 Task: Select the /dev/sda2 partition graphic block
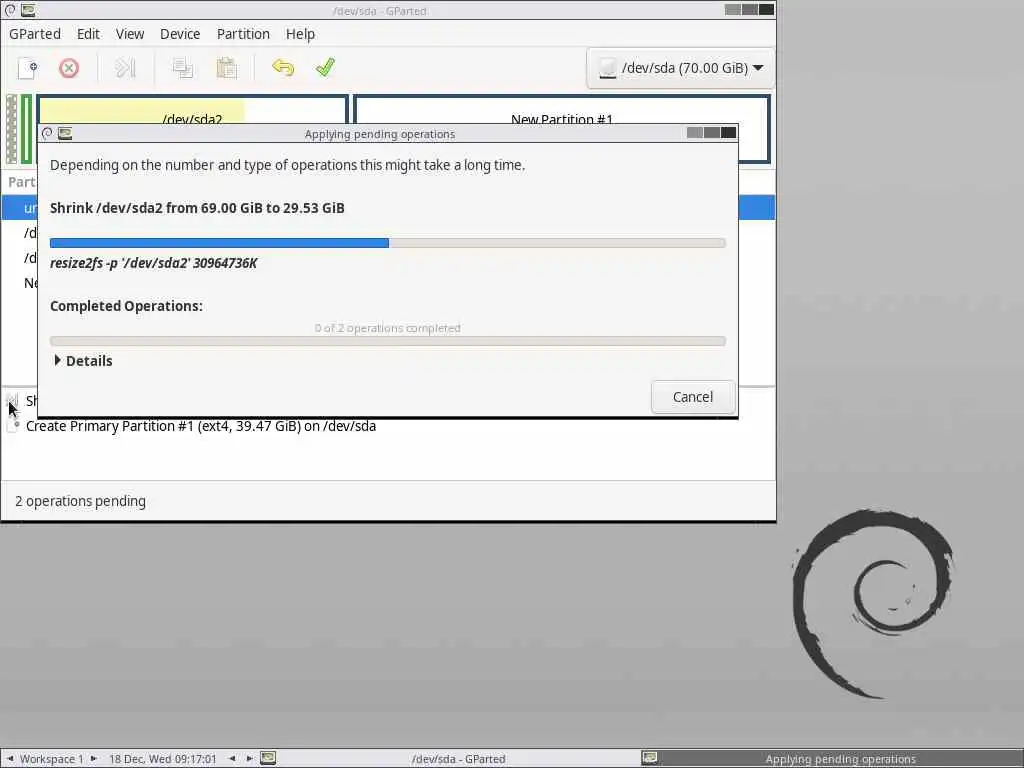coord(192,110)
